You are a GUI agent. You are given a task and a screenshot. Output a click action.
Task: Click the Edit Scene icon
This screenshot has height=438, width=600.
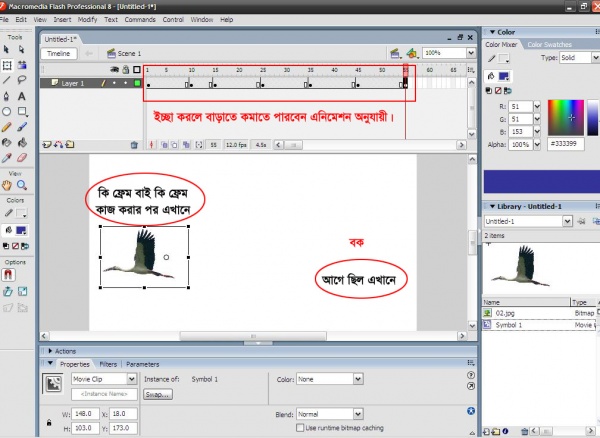(x=395, y=54)
